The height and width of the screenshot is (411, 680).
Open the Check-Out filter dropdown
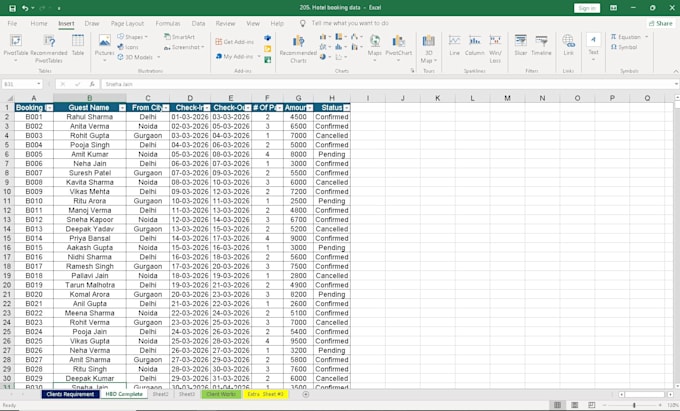tap(248, 108)
